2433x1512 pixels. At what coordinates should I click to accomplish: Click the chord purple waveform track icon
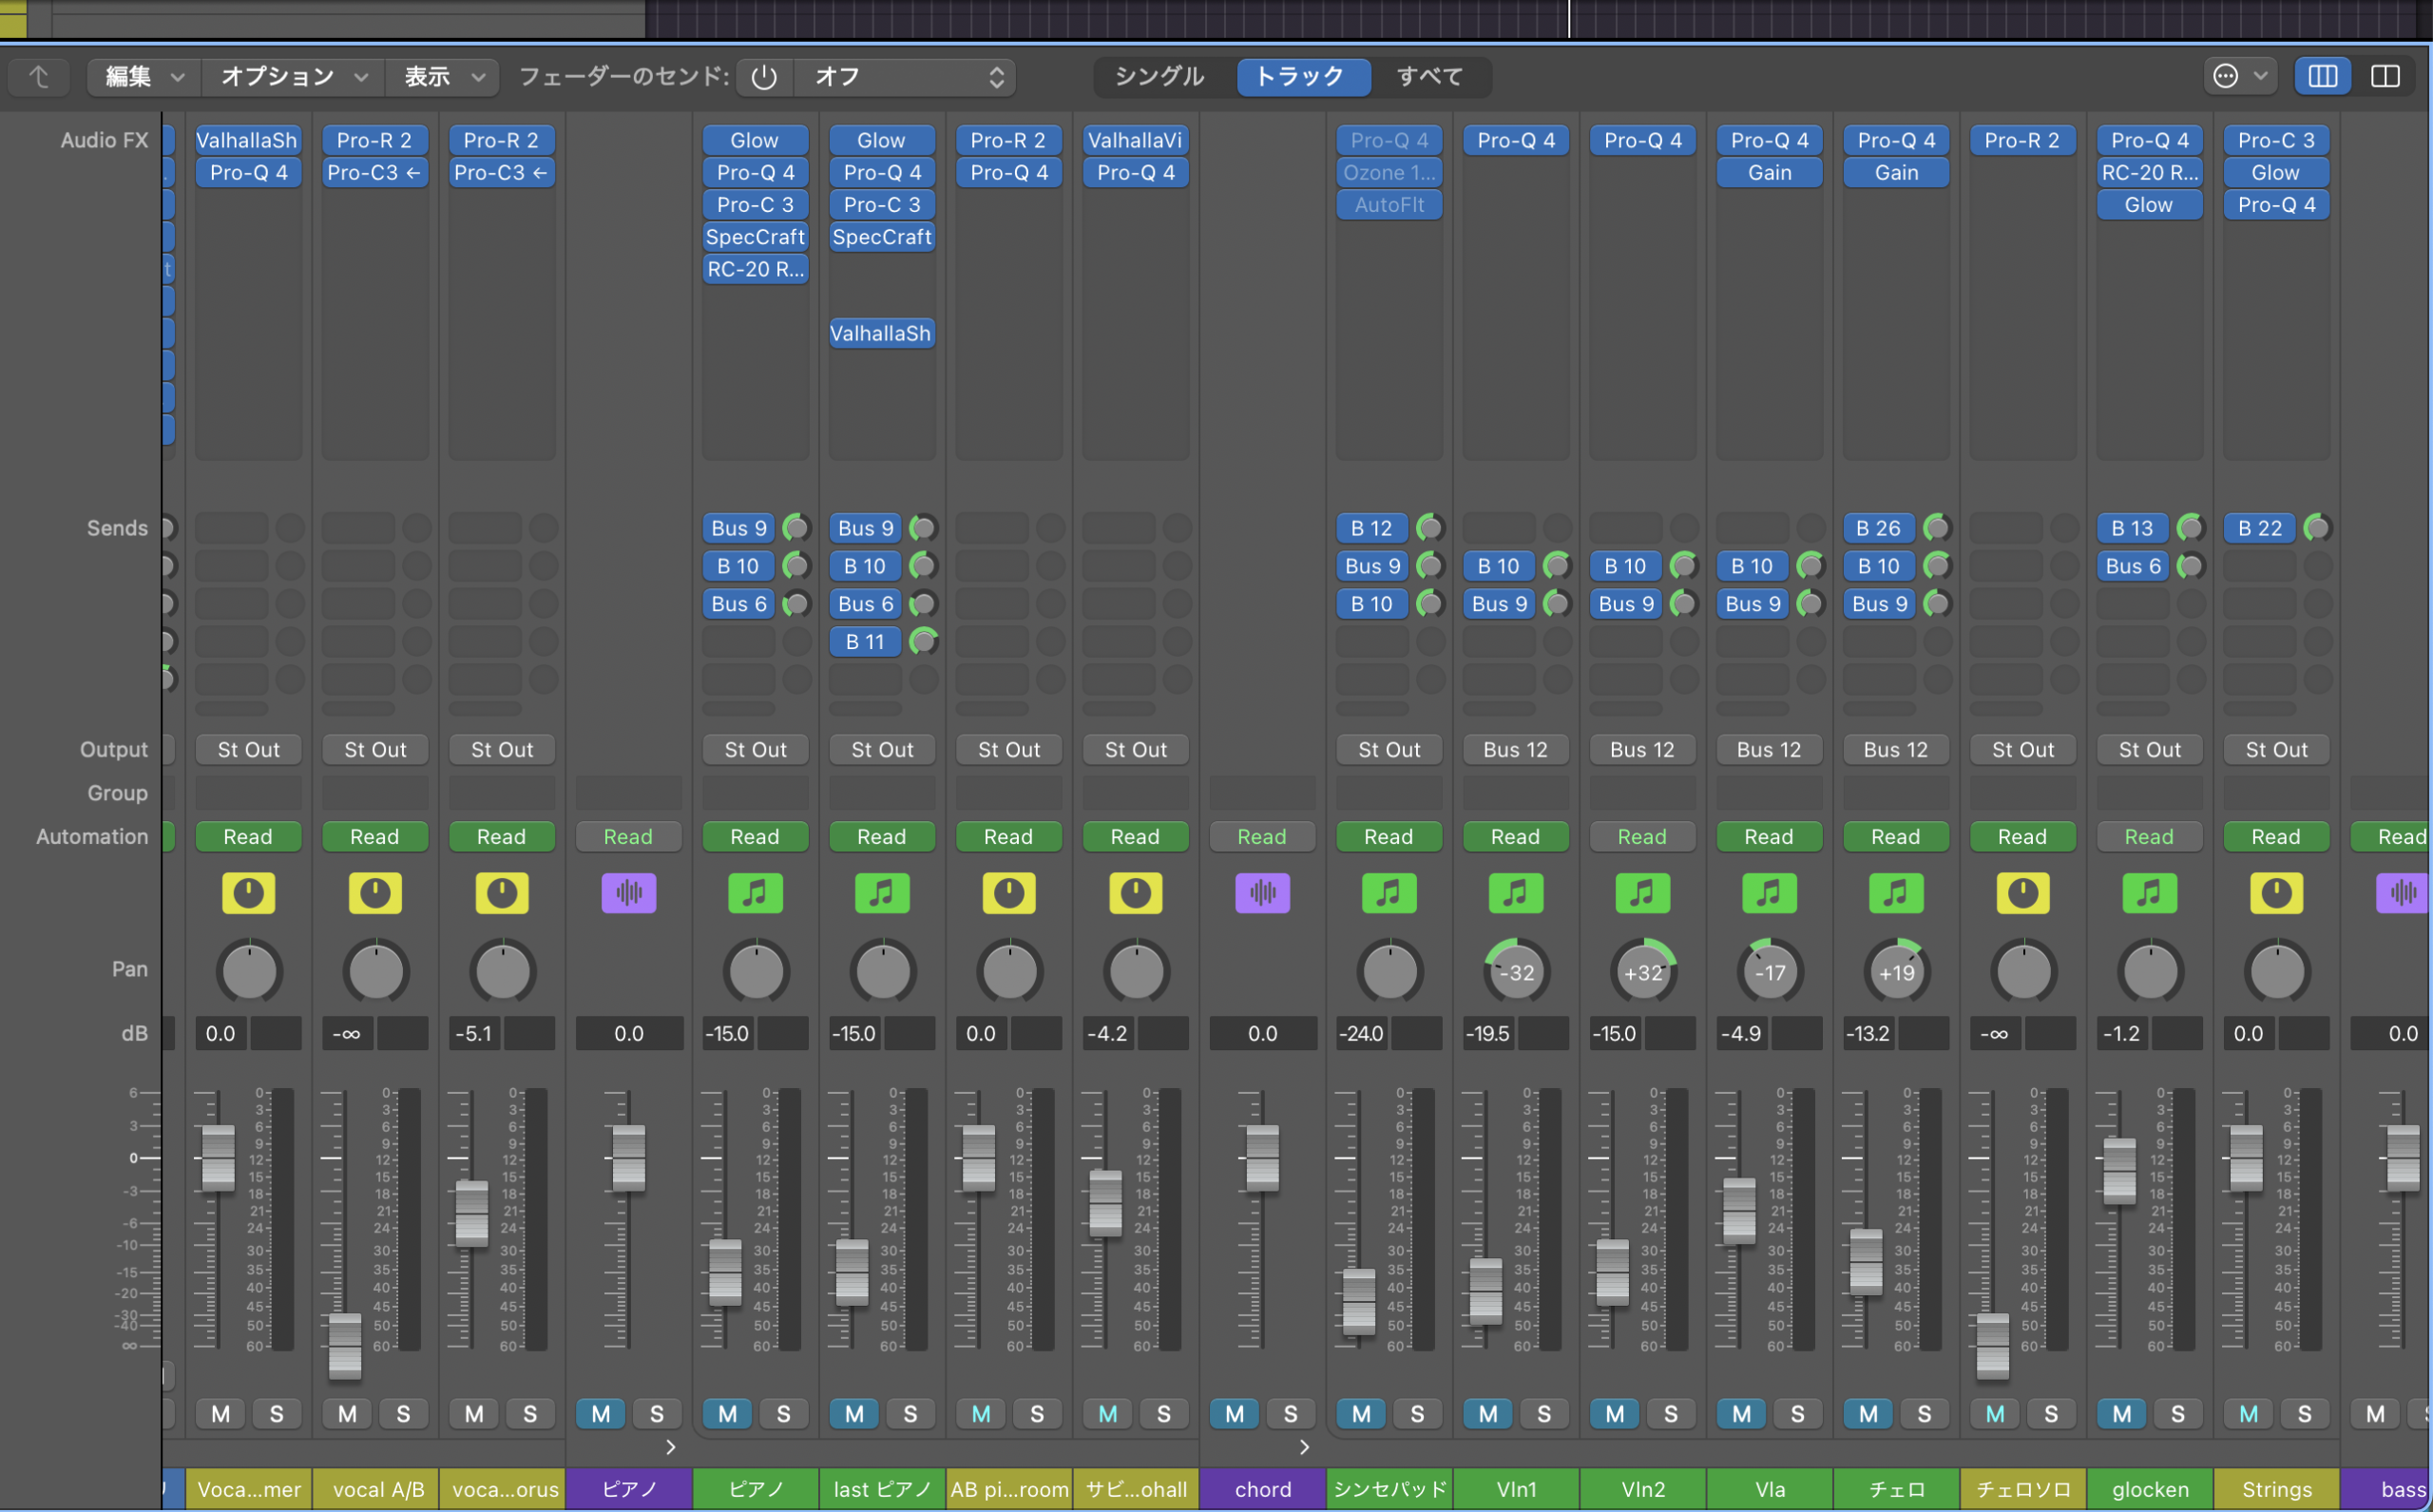click(x=1262, y=893)
